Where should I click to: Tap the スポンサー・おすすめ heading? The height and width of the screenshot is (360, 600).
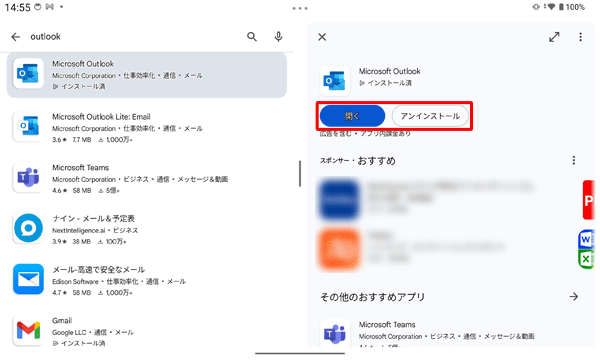click(x=357, y=161)
